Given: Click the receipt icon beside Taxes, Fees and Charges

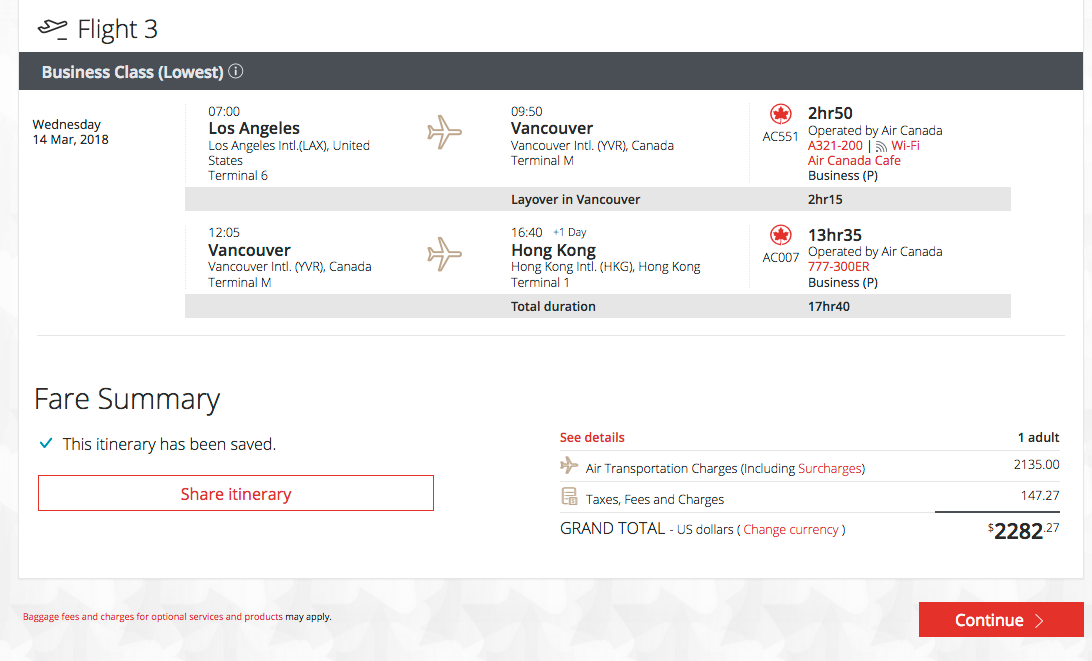Looking at the screenshot, I should click(569, 496).
